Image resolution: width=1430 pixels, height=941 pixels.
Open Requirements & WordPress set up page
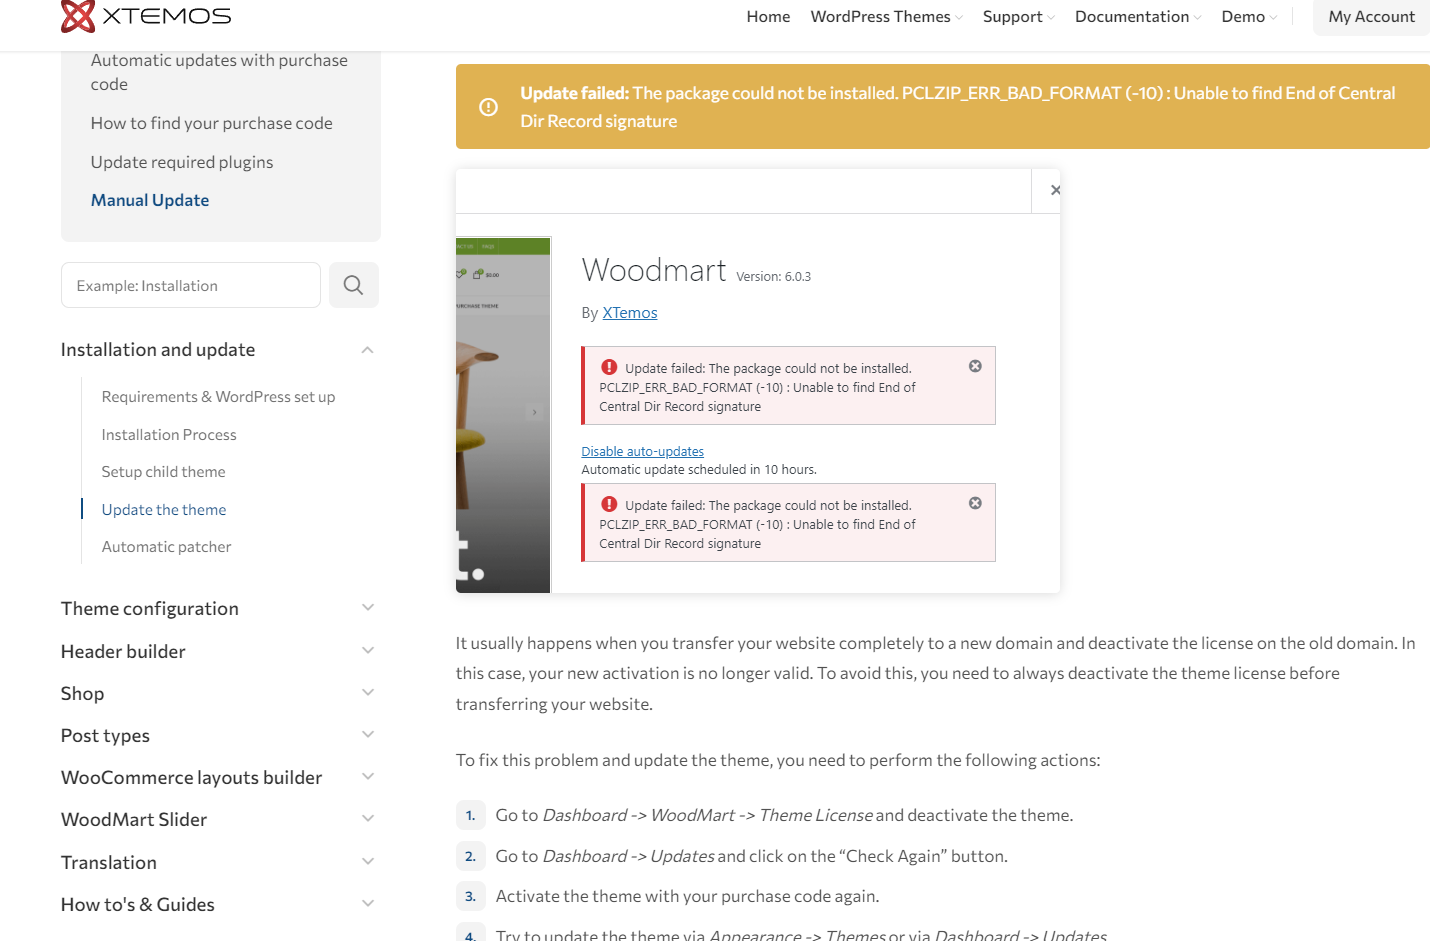coord(218,397)
